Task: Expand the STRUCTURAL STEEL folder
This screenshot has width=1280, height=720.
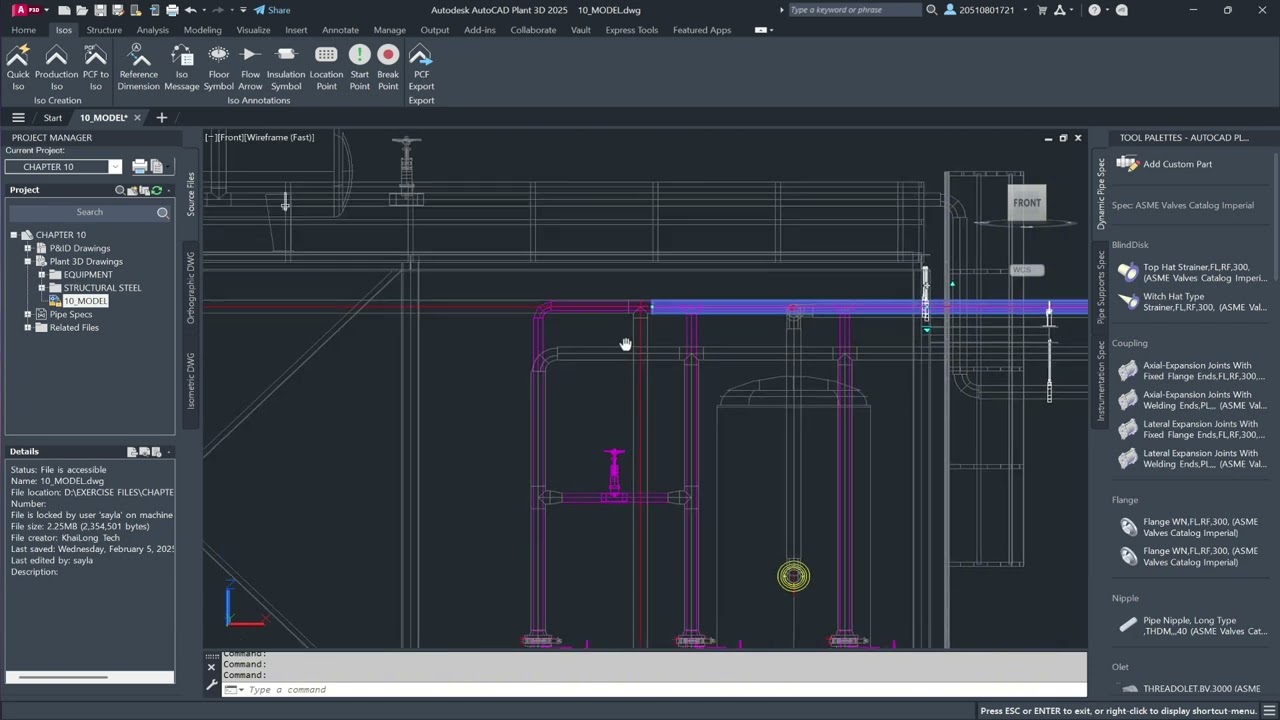Action: tap(42, 287)
